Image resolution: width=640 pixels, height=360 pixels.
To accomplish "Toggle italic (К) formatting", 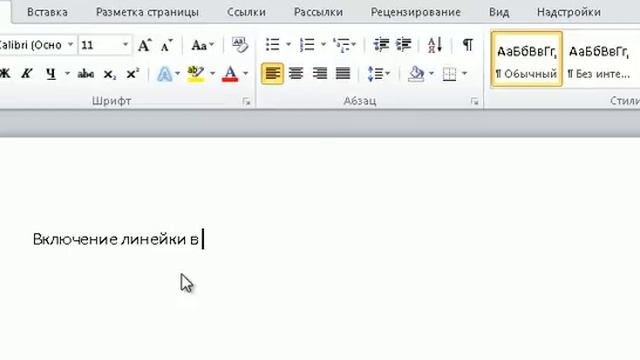I will pyautogui.click(x=27, y=73).
